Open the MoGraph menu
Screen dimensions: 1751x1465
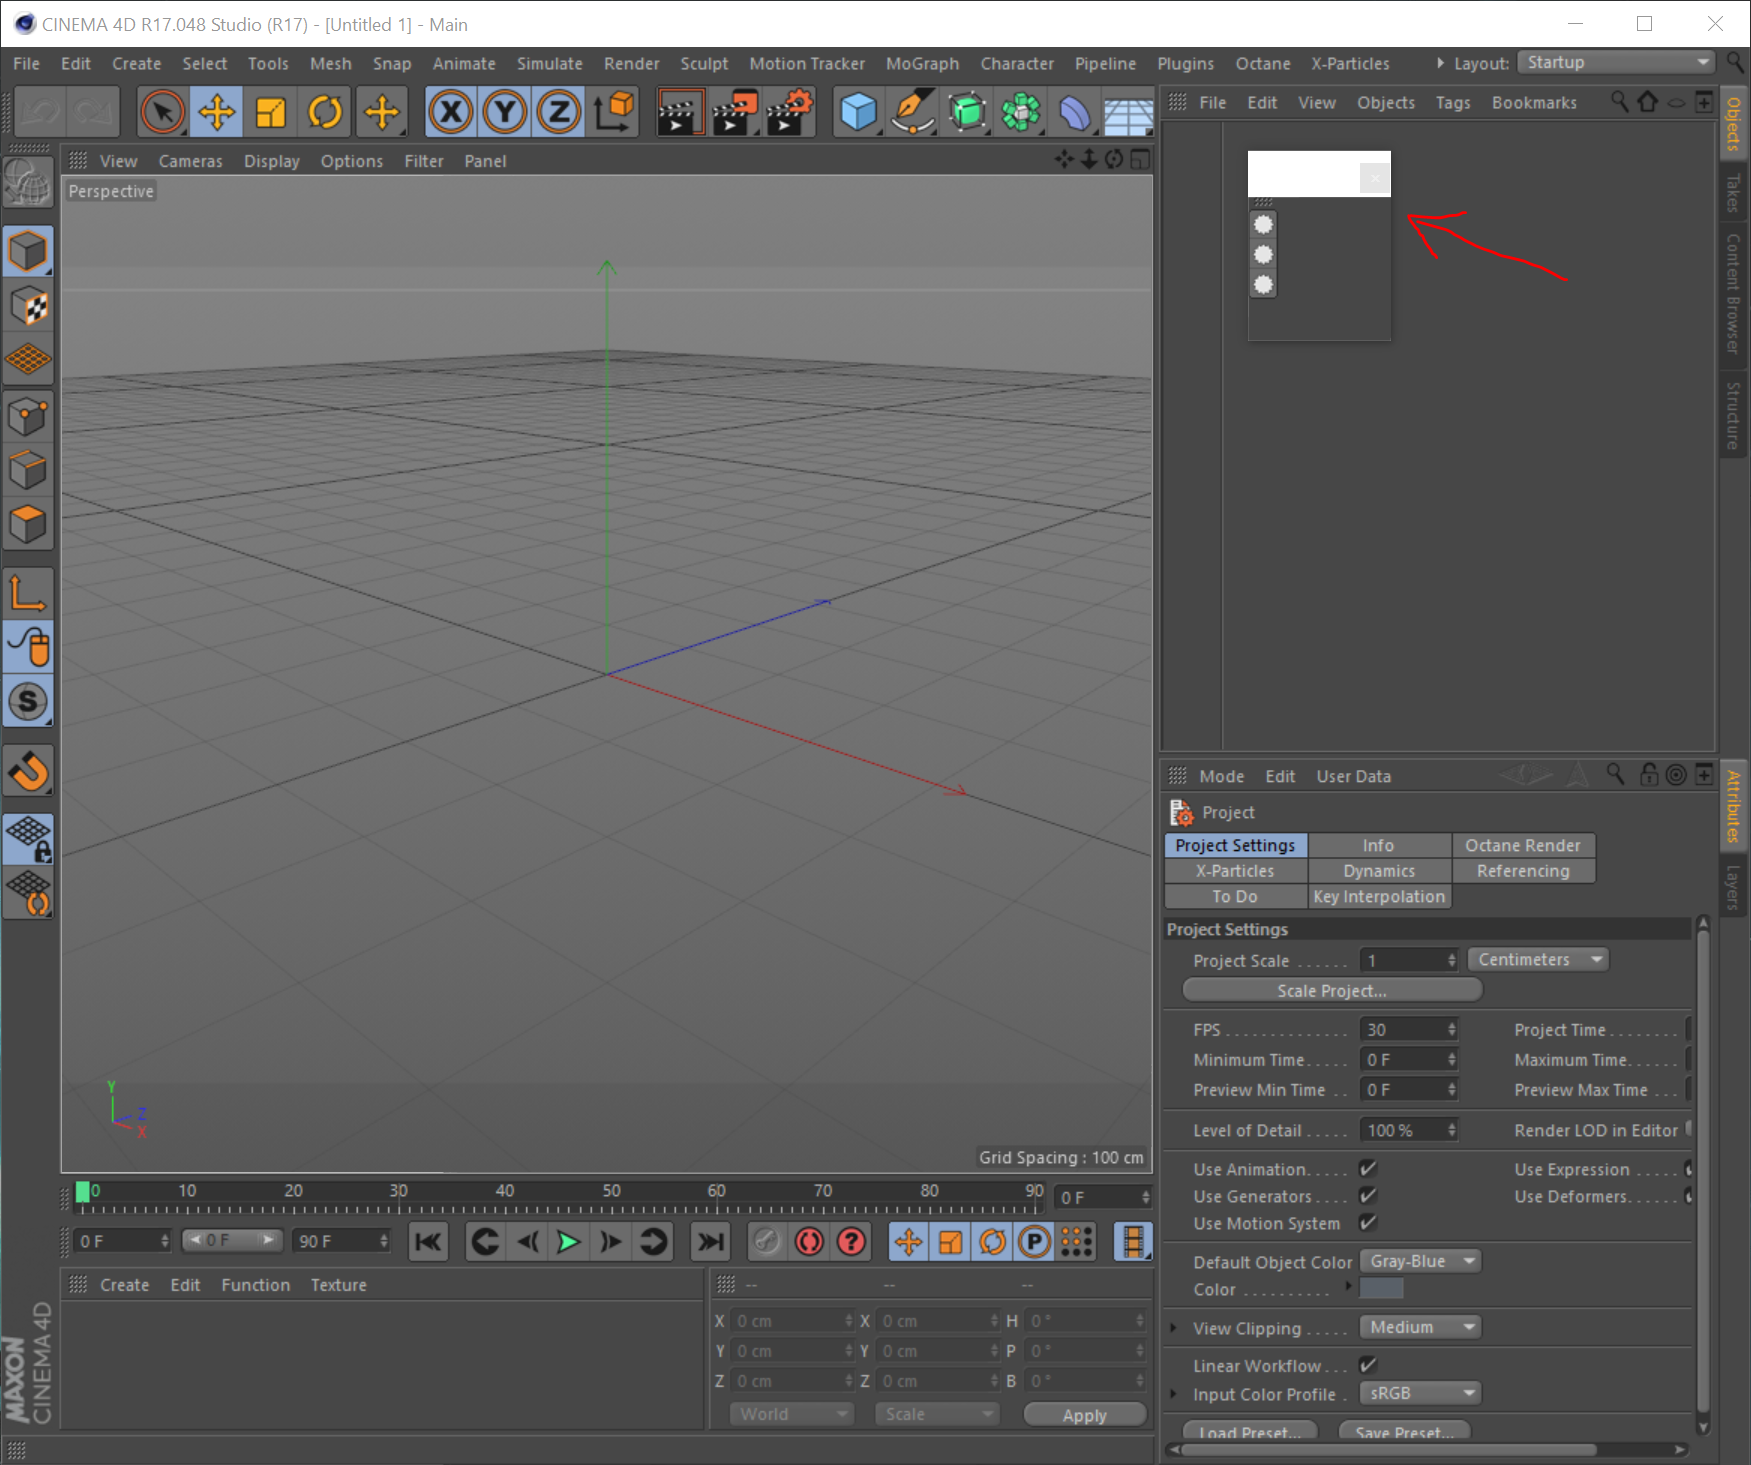922,63
